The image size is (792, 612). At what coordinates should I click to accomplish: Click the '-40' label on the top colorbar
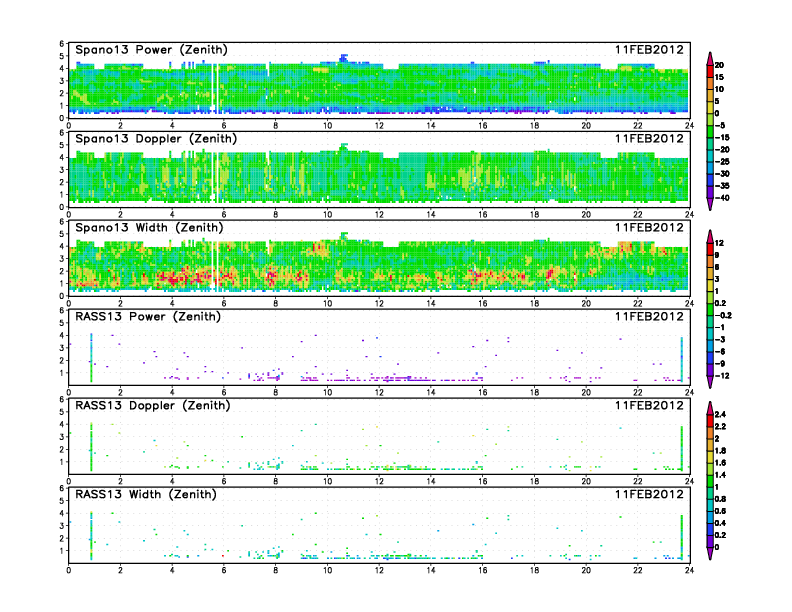[x=722, y=198]
